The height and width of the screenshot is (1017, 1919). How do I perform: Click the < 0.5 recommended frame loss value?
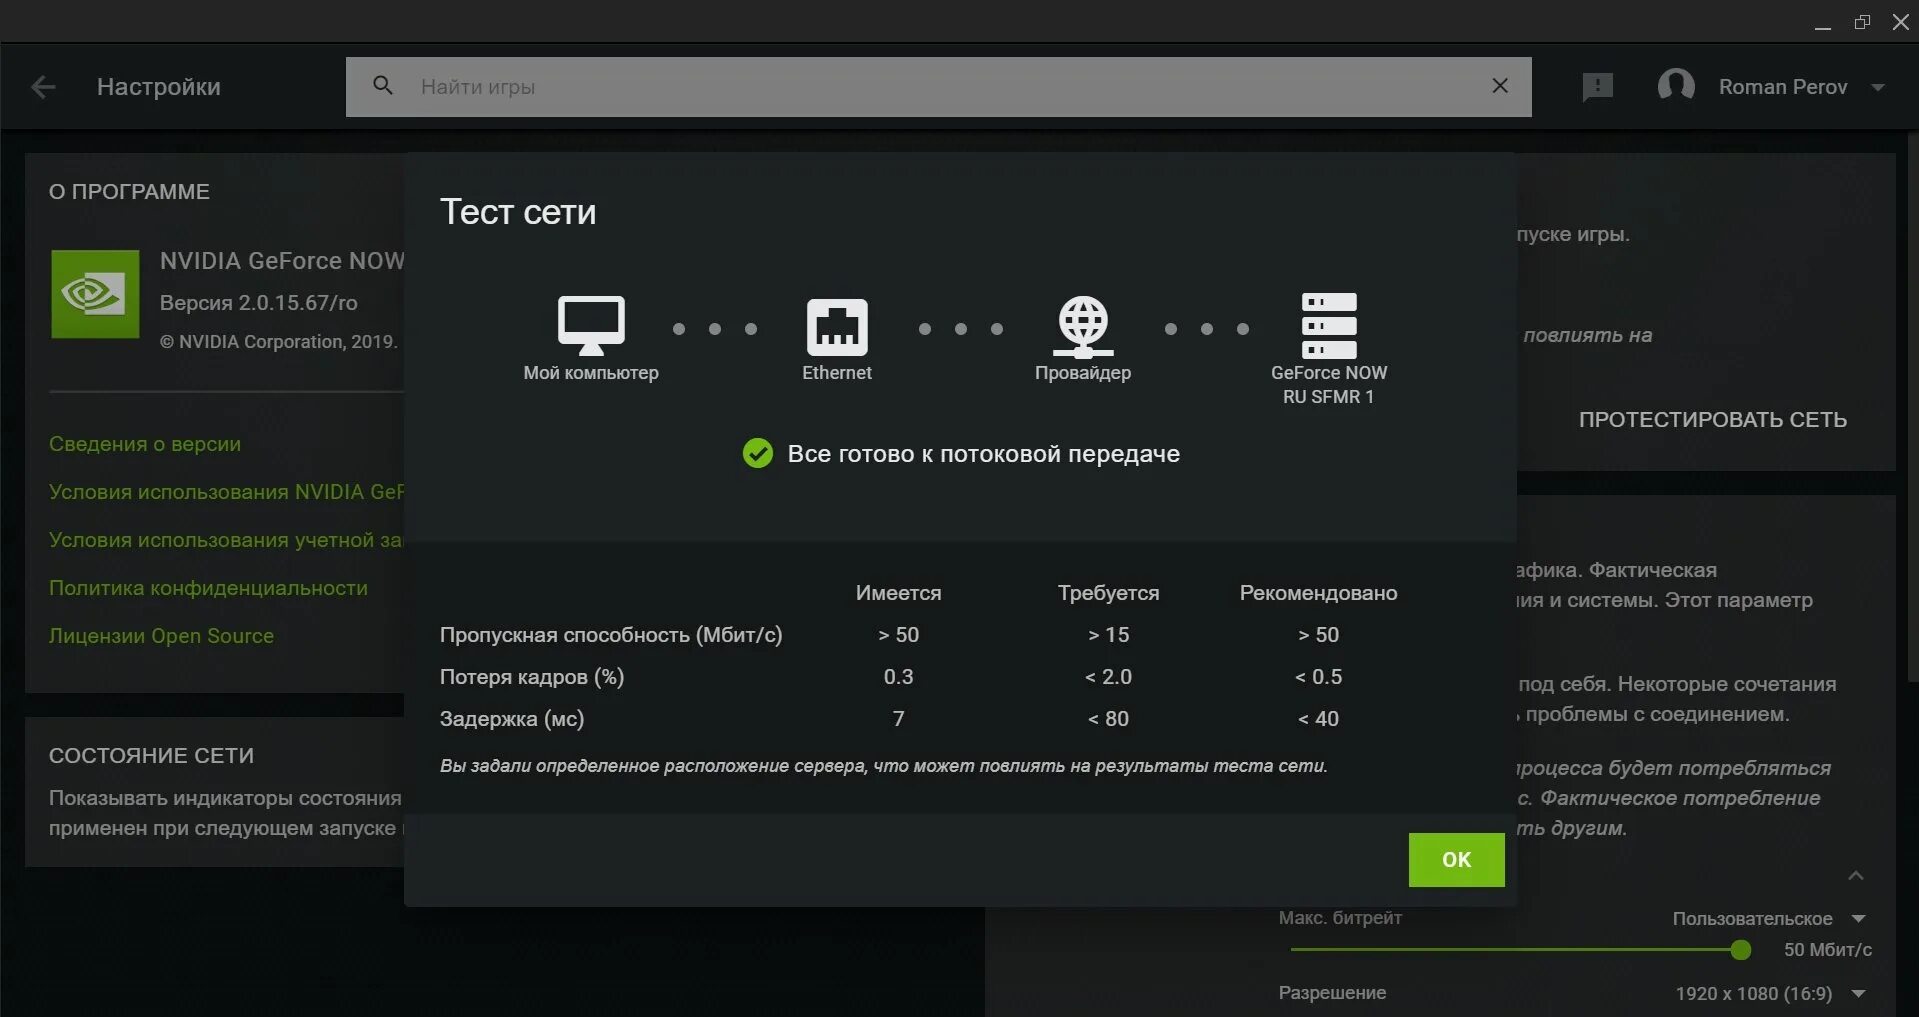[x=1318, y=677]
